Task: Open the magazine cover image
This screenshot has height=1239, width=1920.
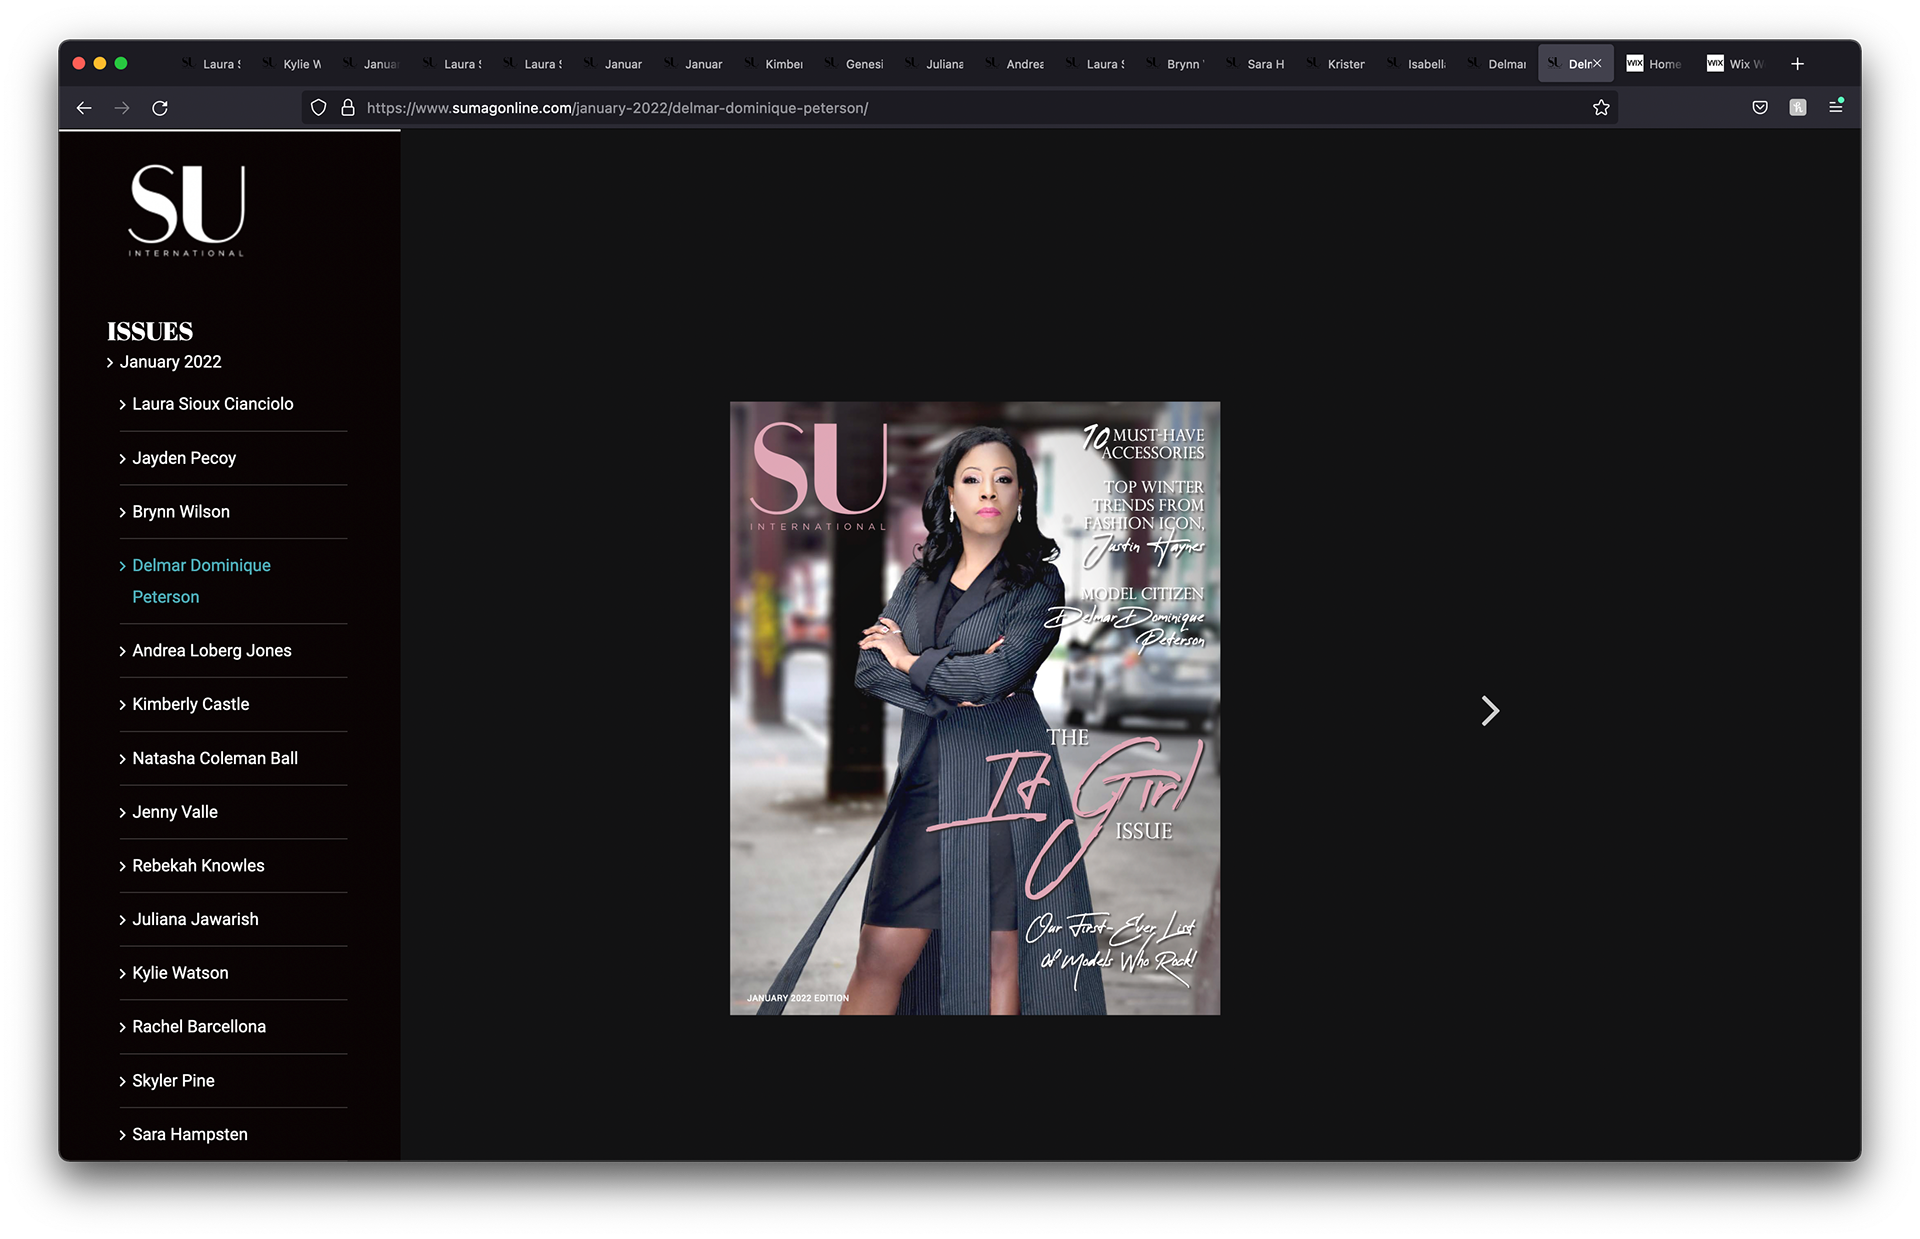Action: click(975, 708)
